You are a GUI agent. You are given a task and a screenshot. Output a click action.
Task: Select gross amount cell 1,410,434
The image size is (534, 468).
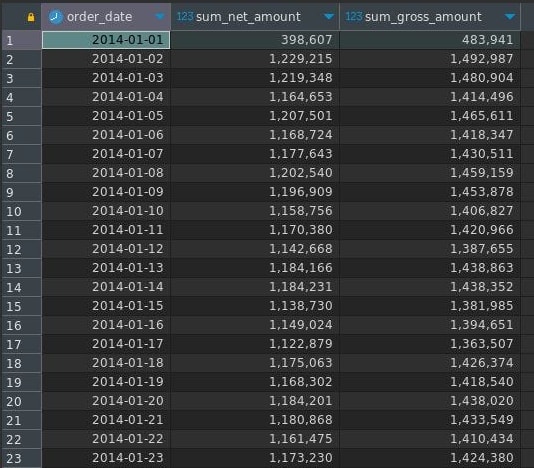coord(430,439)
